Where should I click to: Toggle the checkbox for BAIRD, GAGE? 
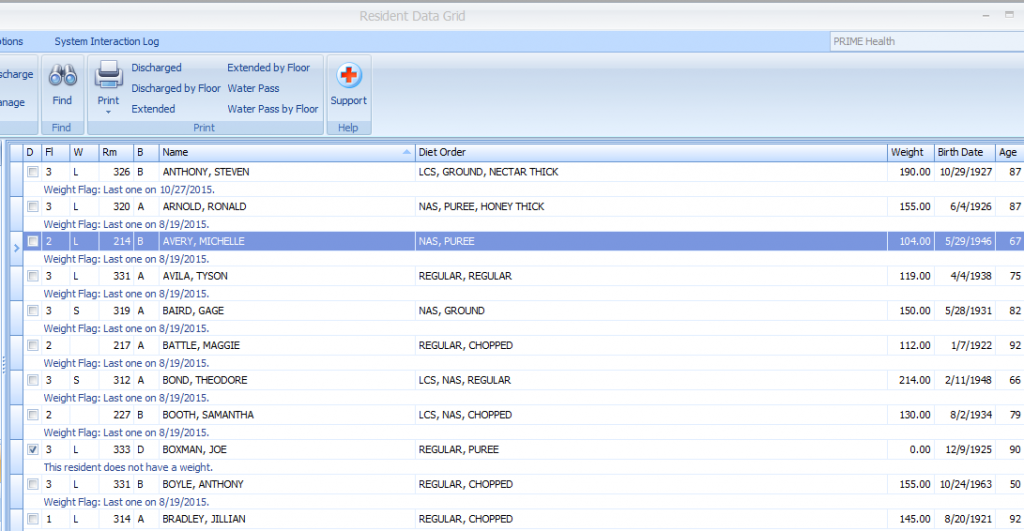(33, 311)
